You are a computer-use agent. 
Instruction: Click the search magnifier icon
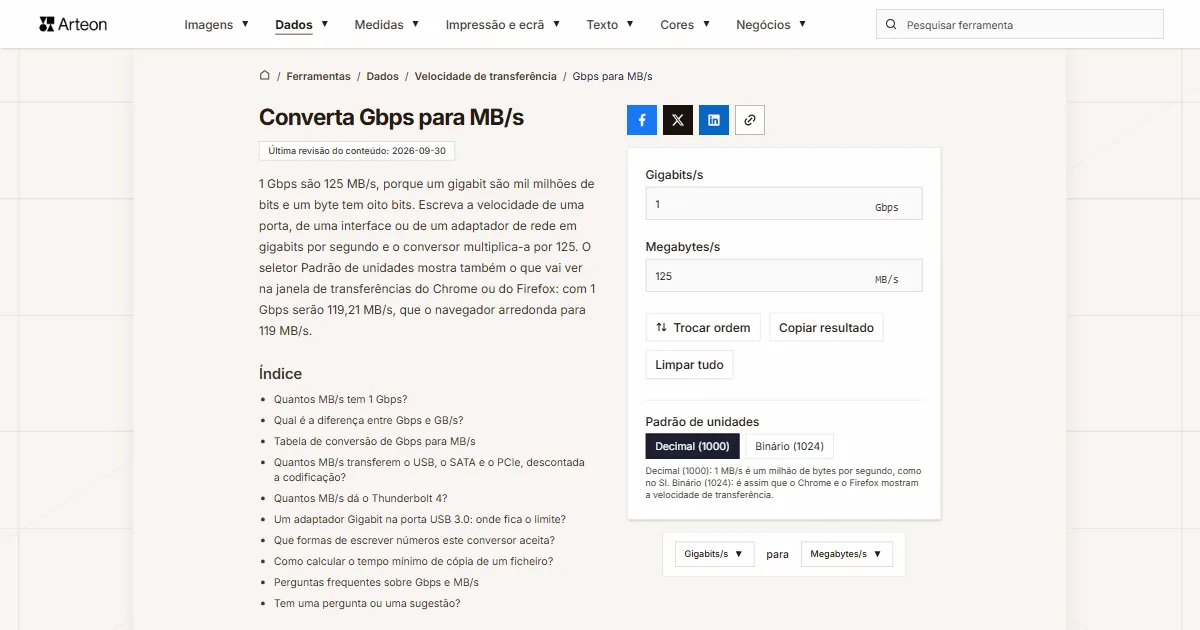pos(892,25)
